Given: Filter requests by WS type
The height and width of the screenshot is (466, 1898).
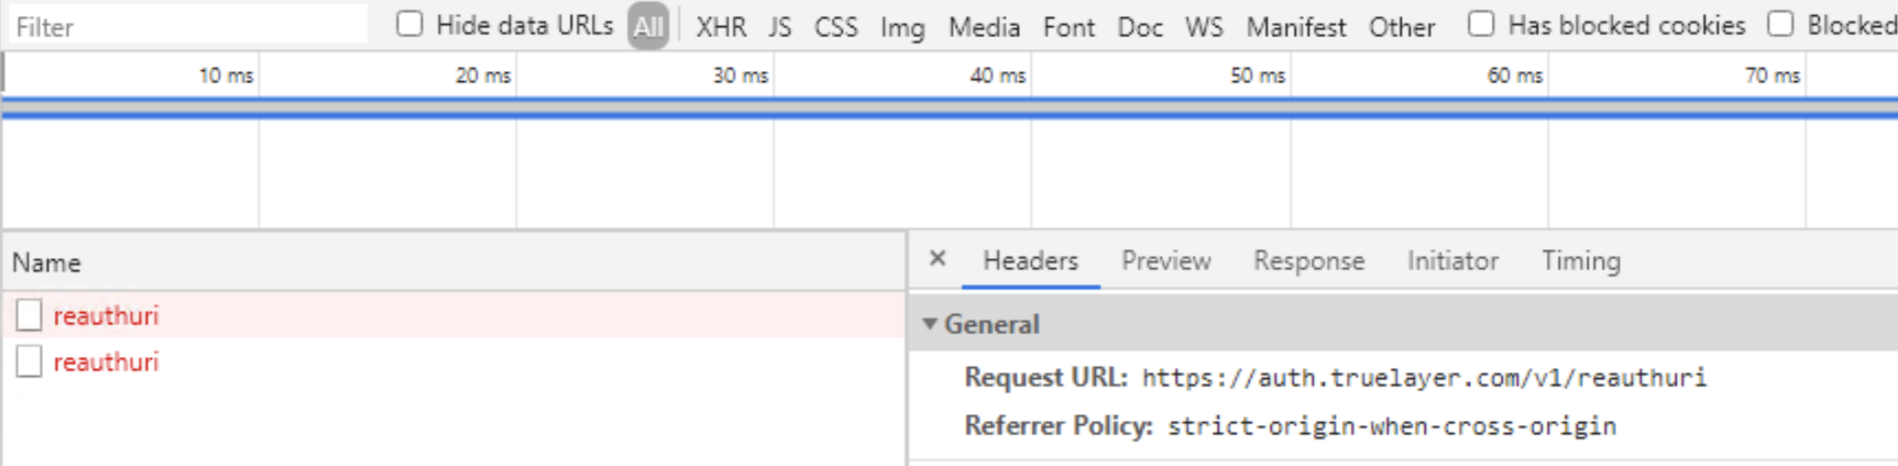Looking at the screenshot, I should pos(1204,27).
